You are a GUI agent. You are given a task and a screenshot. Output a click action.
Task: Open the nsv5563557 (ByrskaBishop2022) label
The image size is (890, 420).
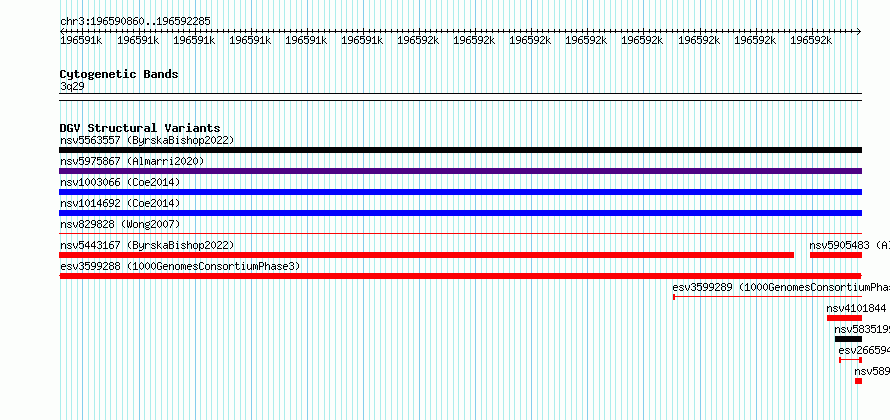tap(147, 140)
